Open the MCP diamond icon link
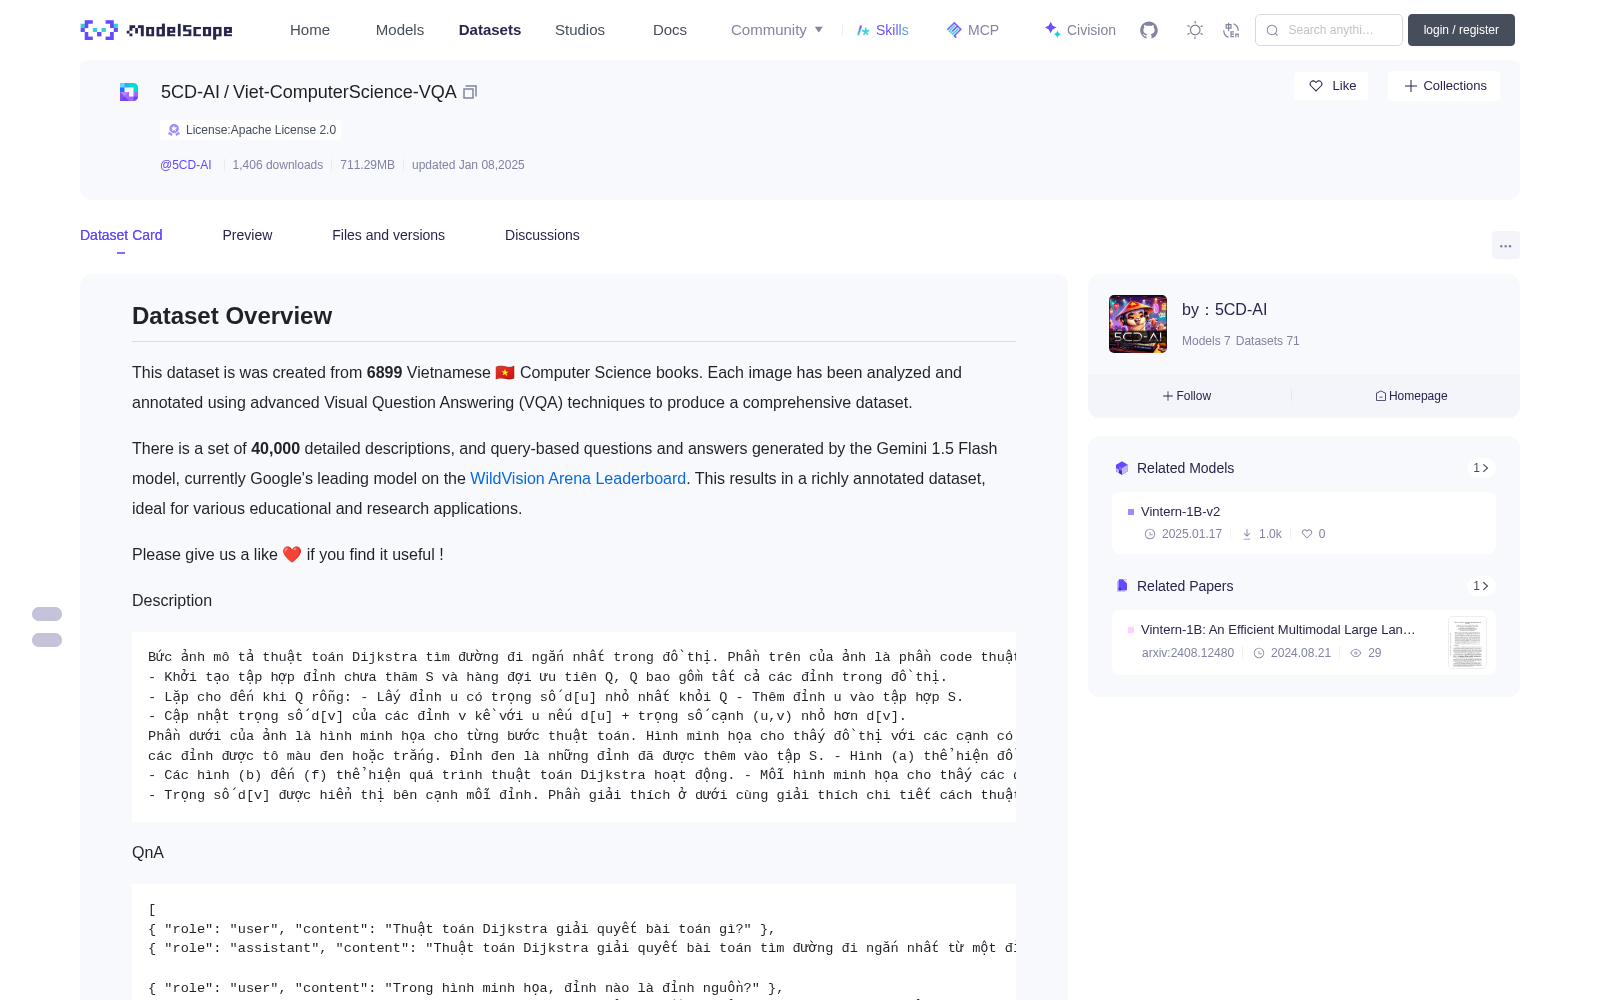The image size is (1600, 1000). (954, 30)
